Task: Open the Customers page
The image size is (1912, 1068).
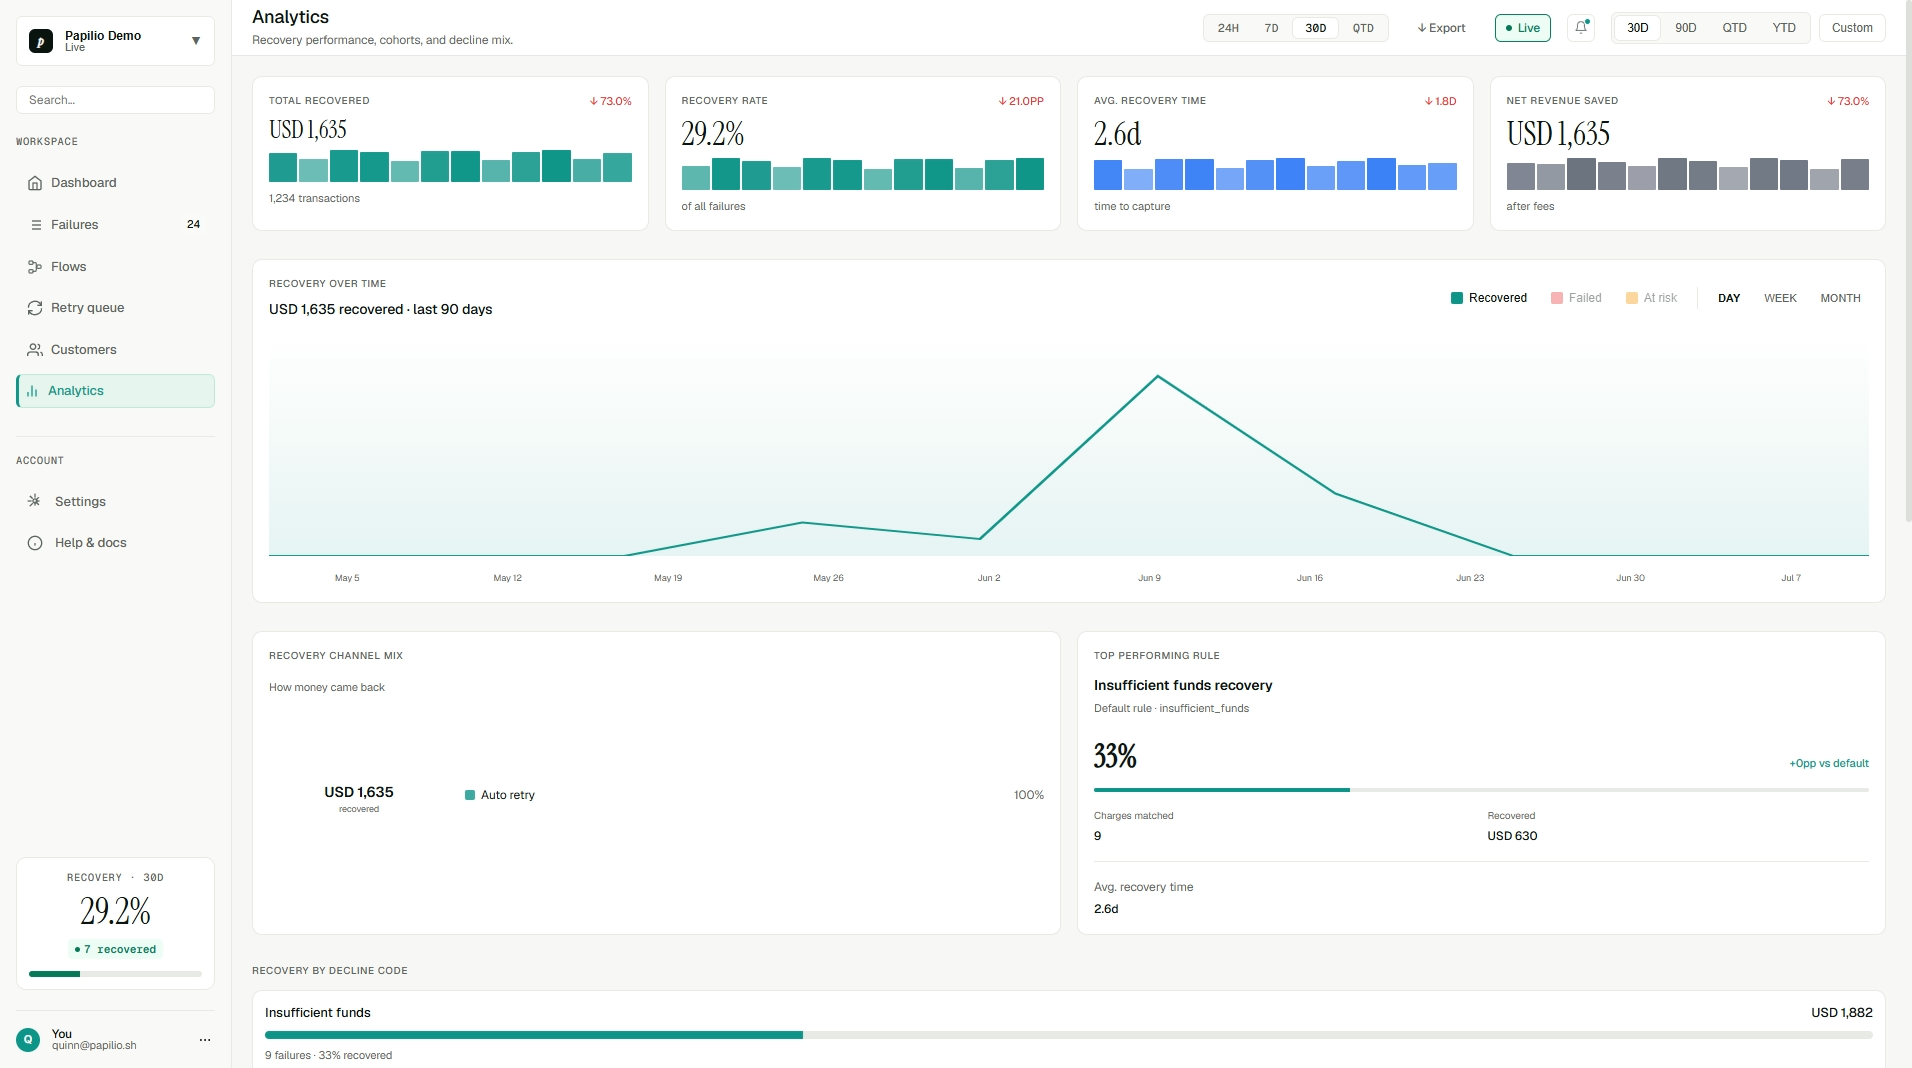Action: [x=115, y=350]
